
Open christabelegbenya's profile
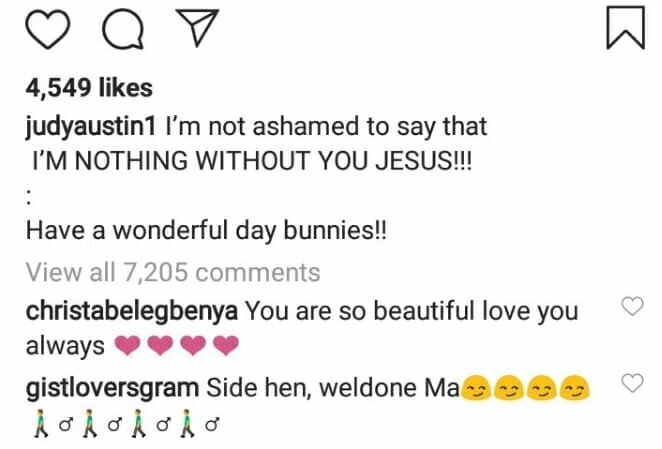tap(132, 311)
